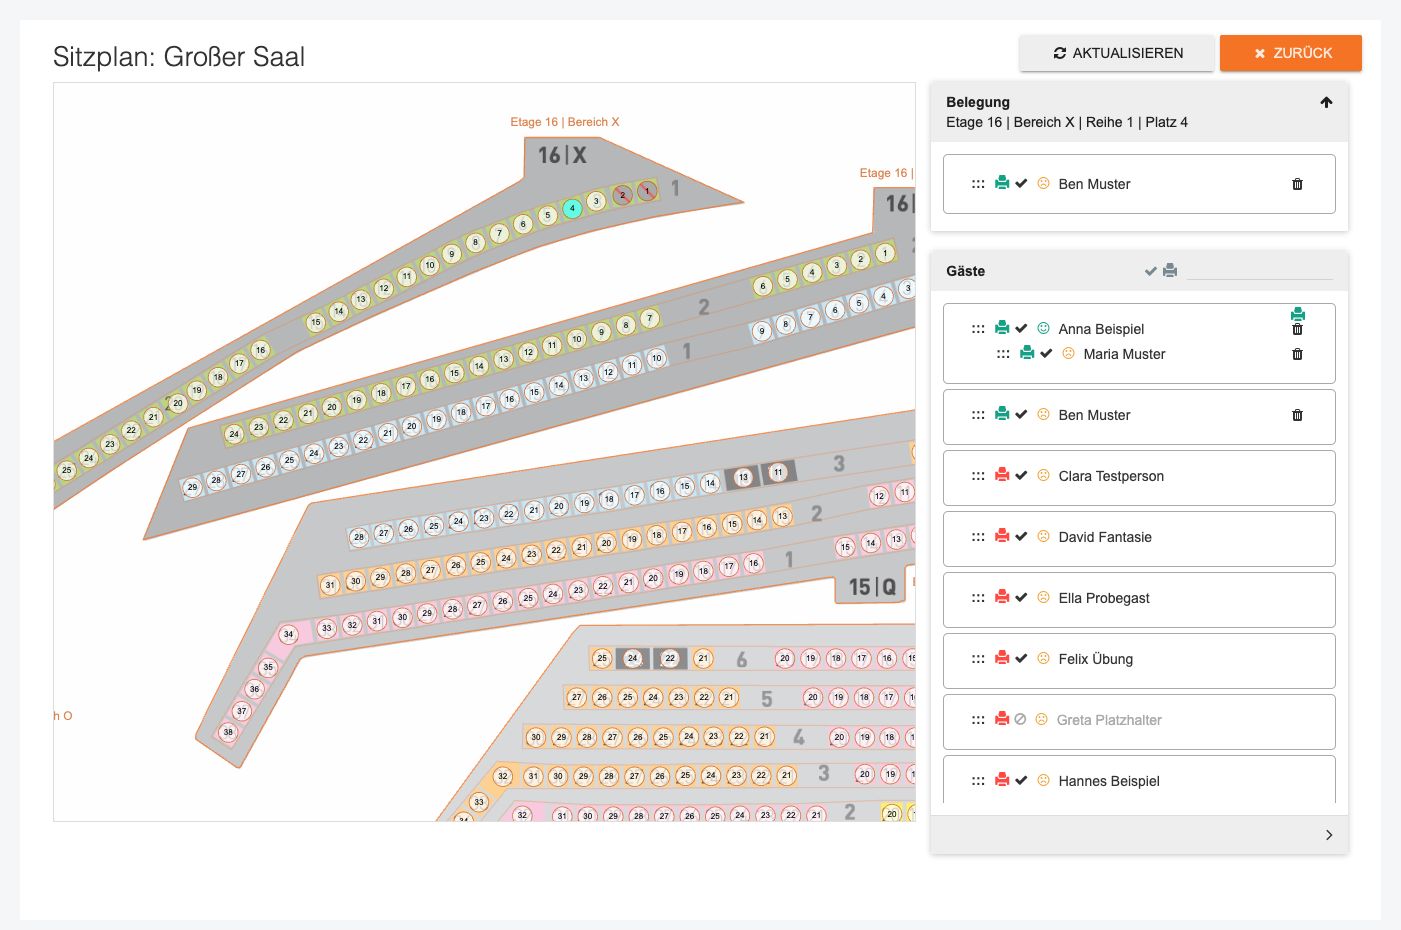This screenshot has width=1401, height=930.
Task: Toggle the checkmark beside Hannes Beispiel
Action: 1021,781
